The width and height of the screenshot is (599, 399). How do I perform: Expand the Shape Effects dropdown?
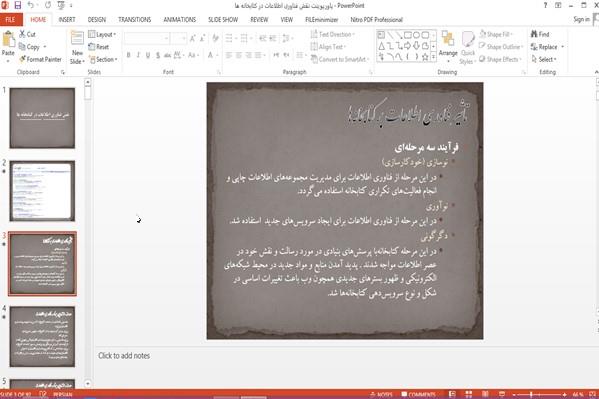coord(500,59)
